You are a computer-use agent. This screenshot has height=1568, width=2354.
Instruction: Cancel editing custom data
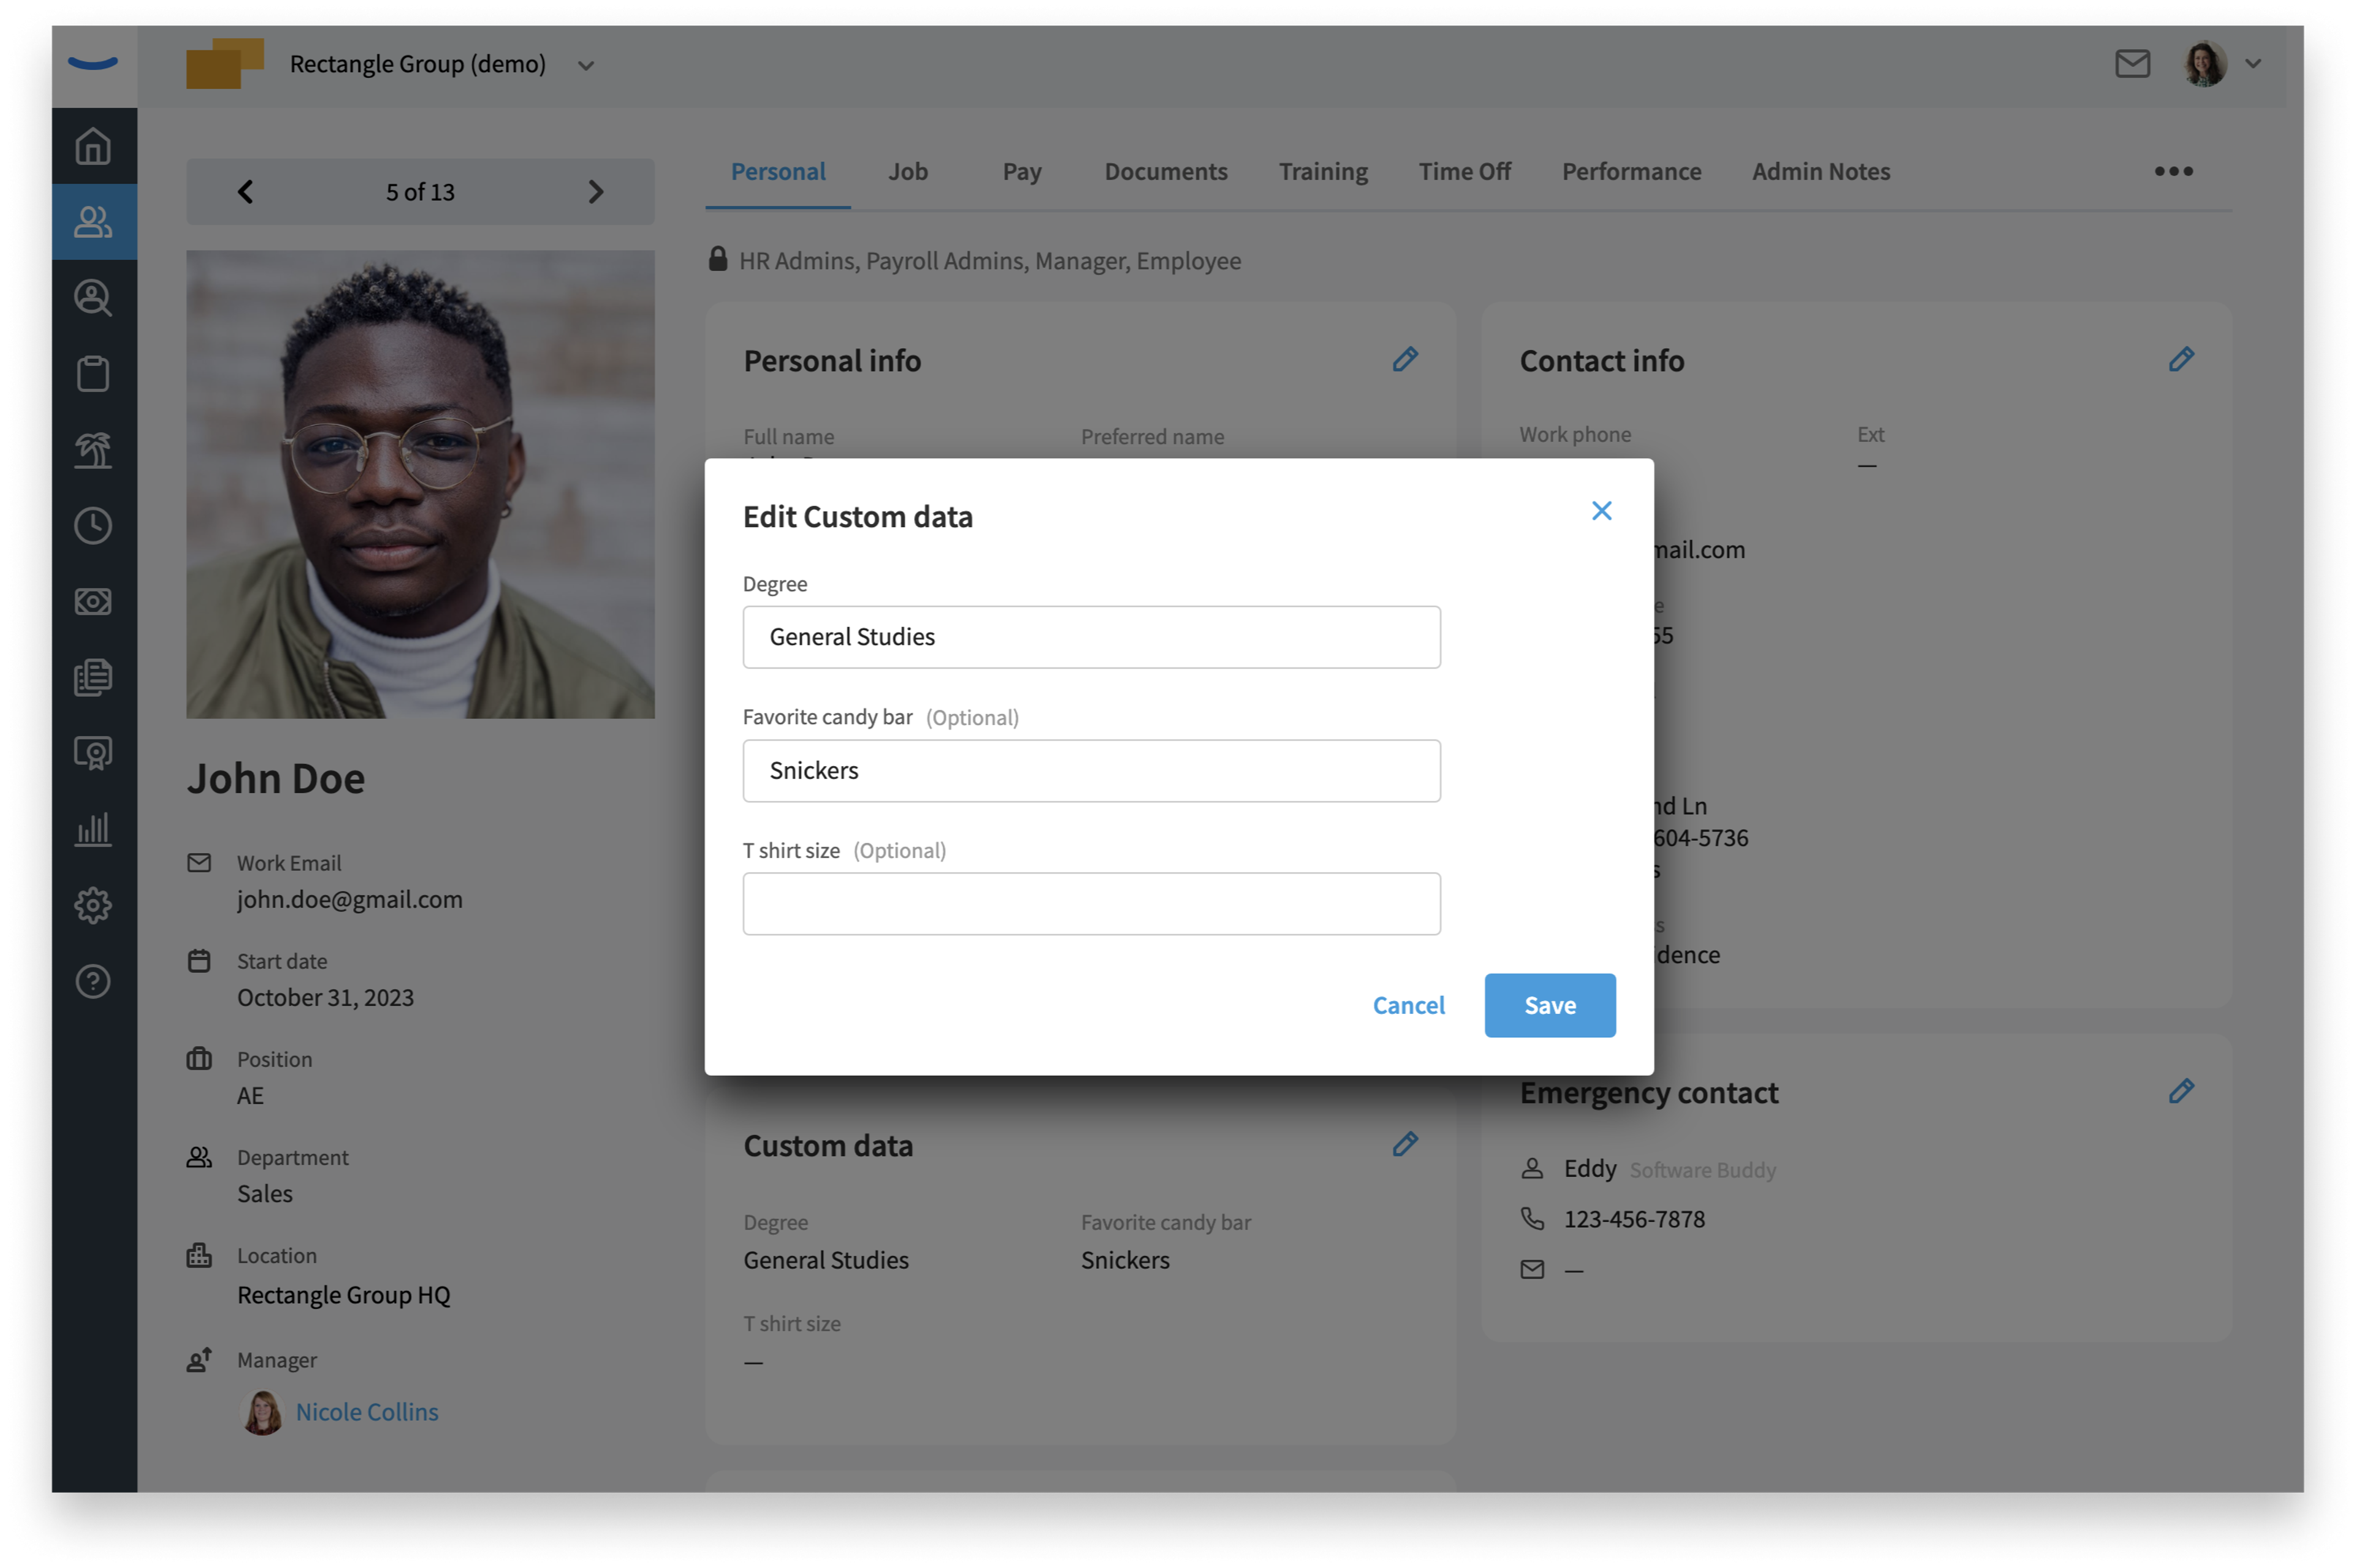[1407, 1005]
